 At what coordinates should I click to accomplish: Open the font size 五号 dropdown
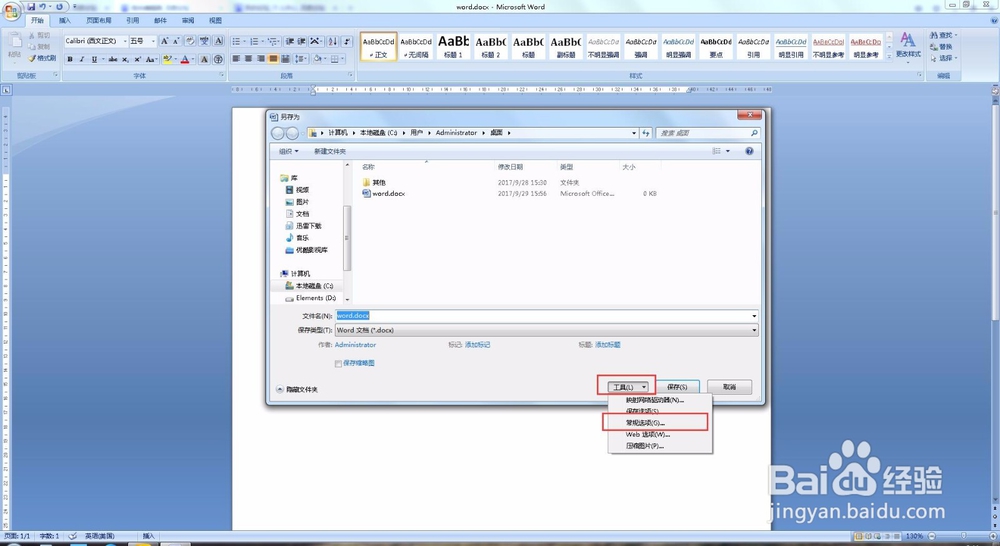point(153,41)
